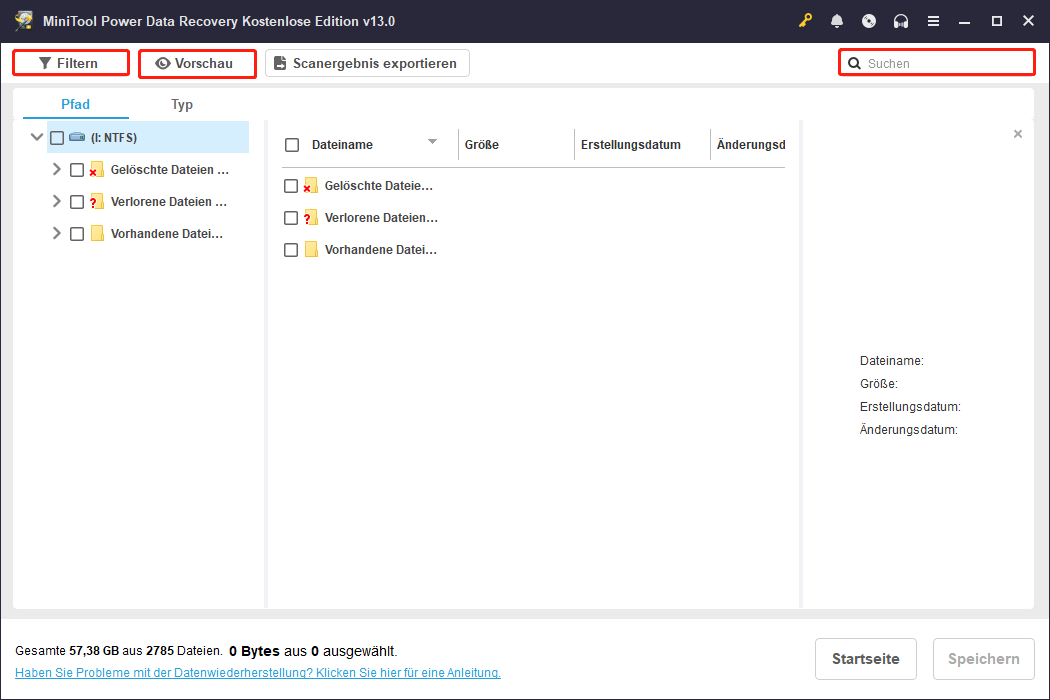Click the search magnifier icon
Screen dimensions: 1050x700
pos(854,63)
